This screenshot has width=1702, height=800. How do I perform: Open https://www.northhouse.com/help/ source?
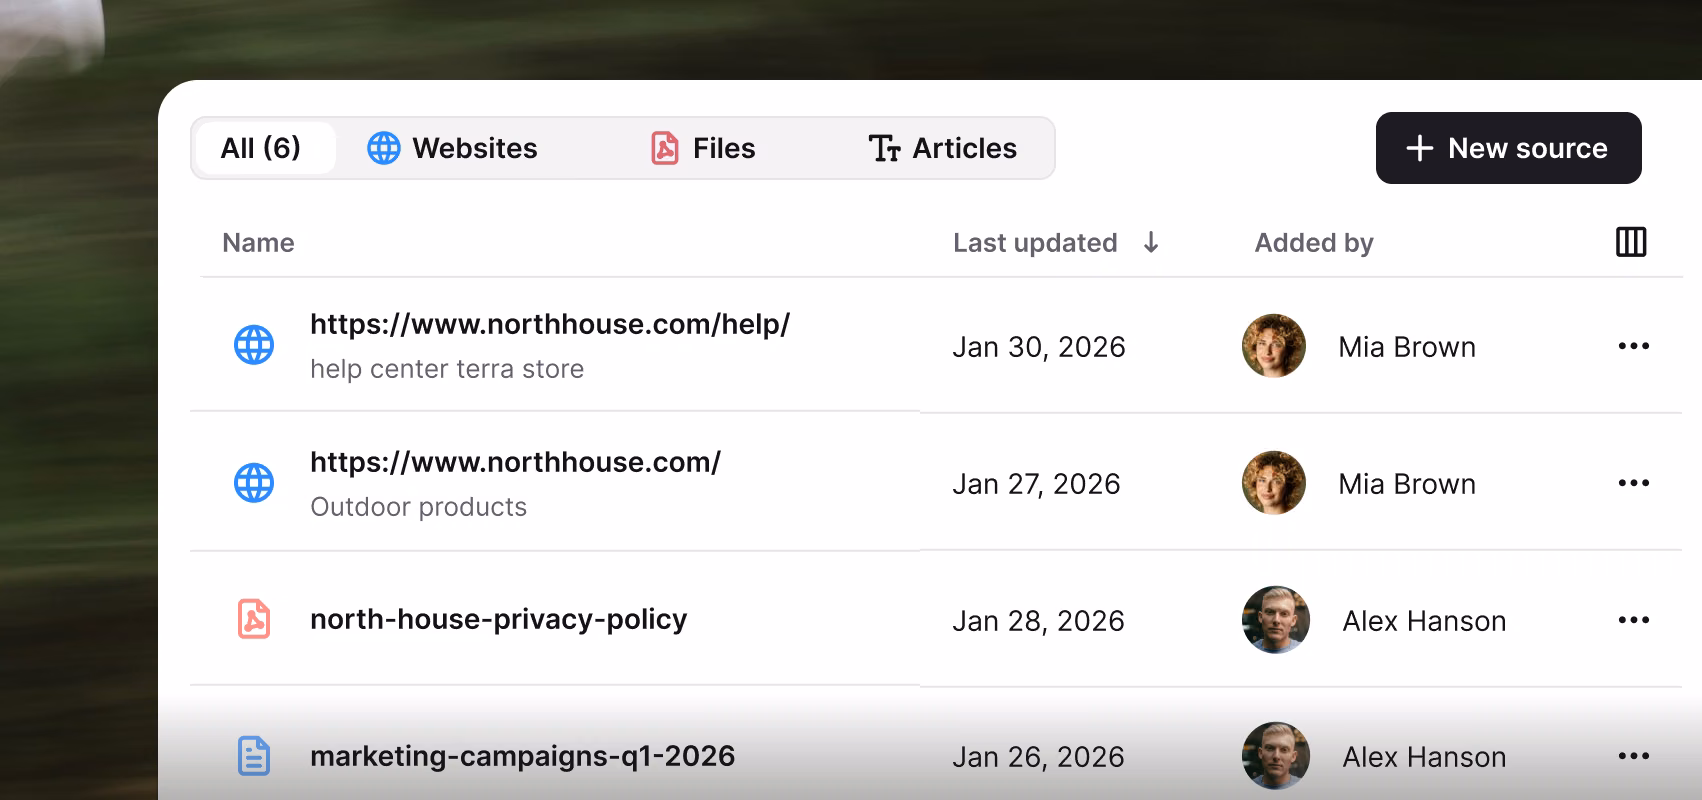[550, 324]
